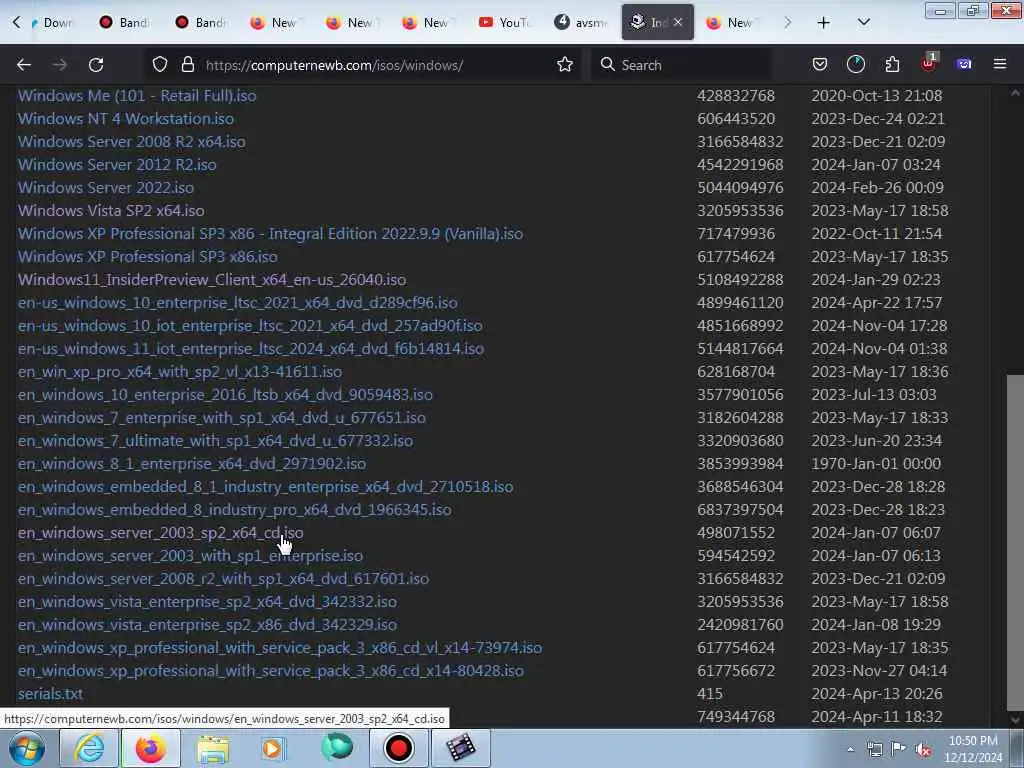View site security padlock info
The height and width of the screenshot is (768, 1024).
(x=188, y=65)
